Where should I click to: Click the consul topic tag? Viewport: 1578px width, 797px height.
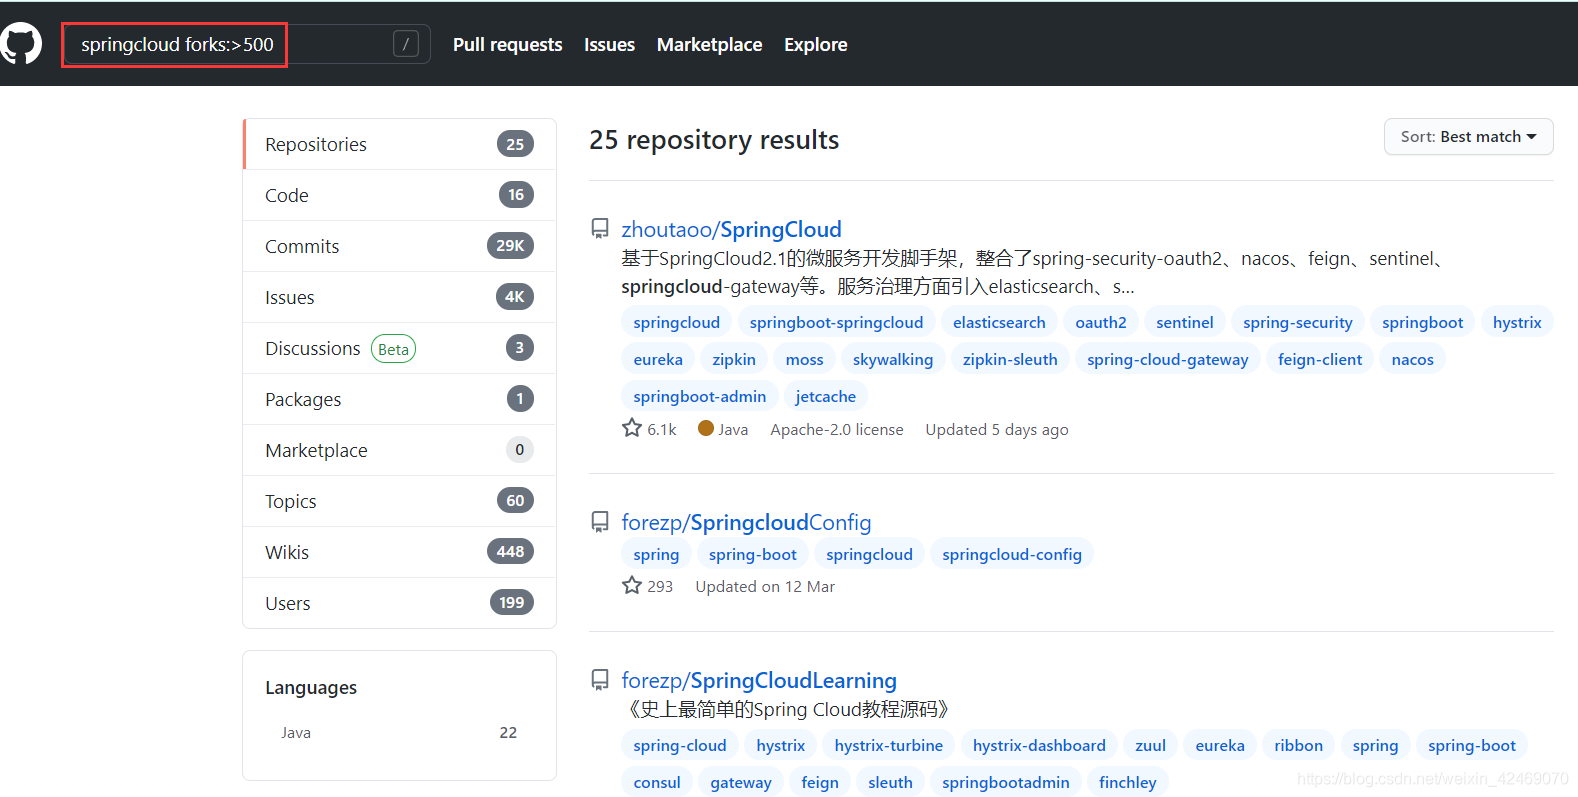point(657,782)
